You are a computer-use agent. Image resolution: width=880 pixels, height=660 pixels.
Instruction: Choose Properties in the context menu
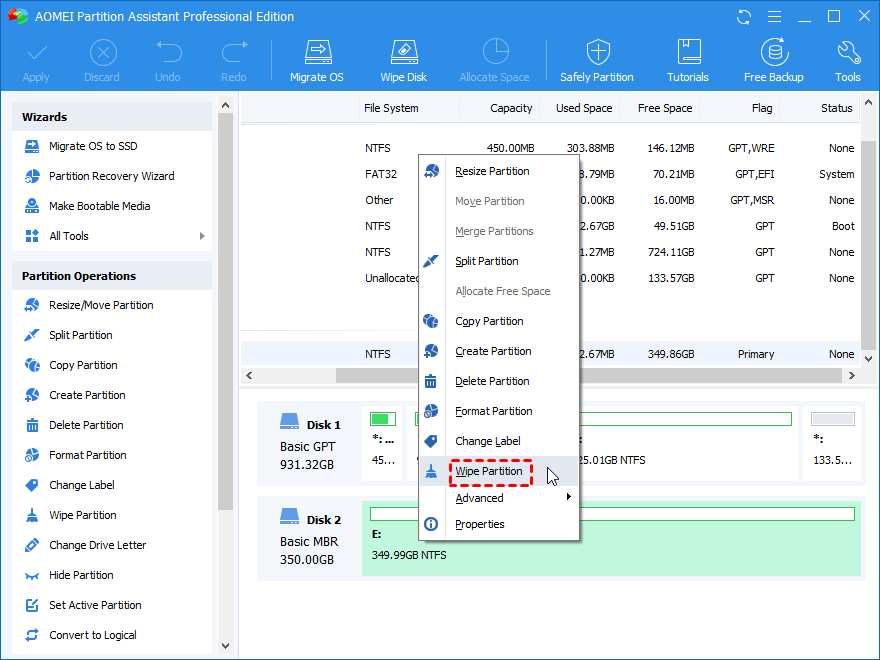(x=479, y=524)
